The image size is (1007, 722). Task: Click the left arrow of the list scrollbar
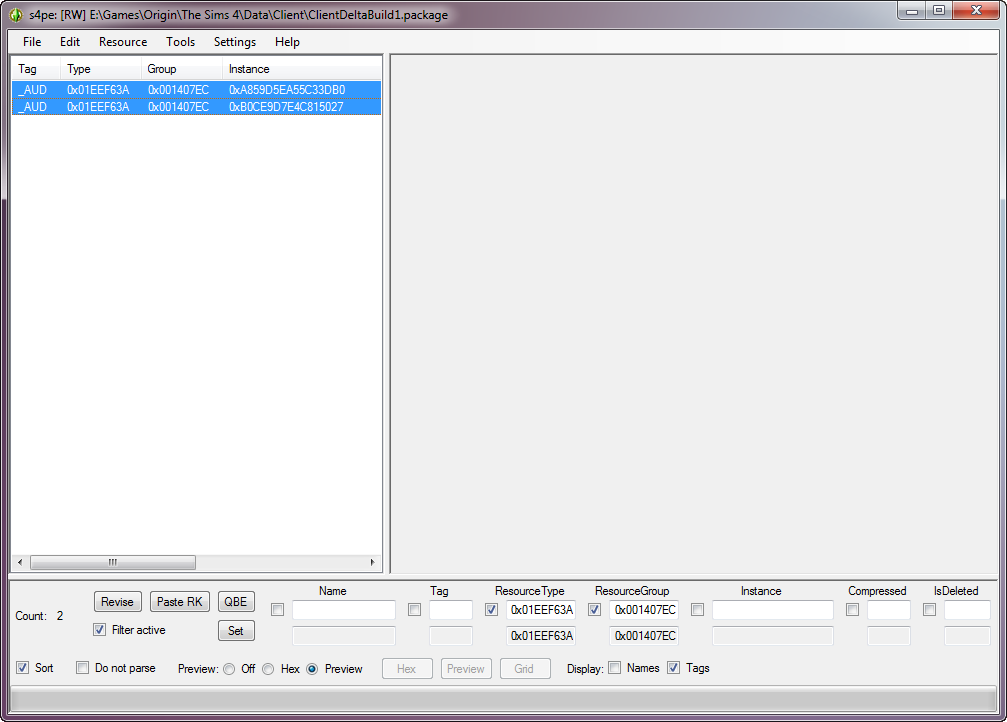21,563
